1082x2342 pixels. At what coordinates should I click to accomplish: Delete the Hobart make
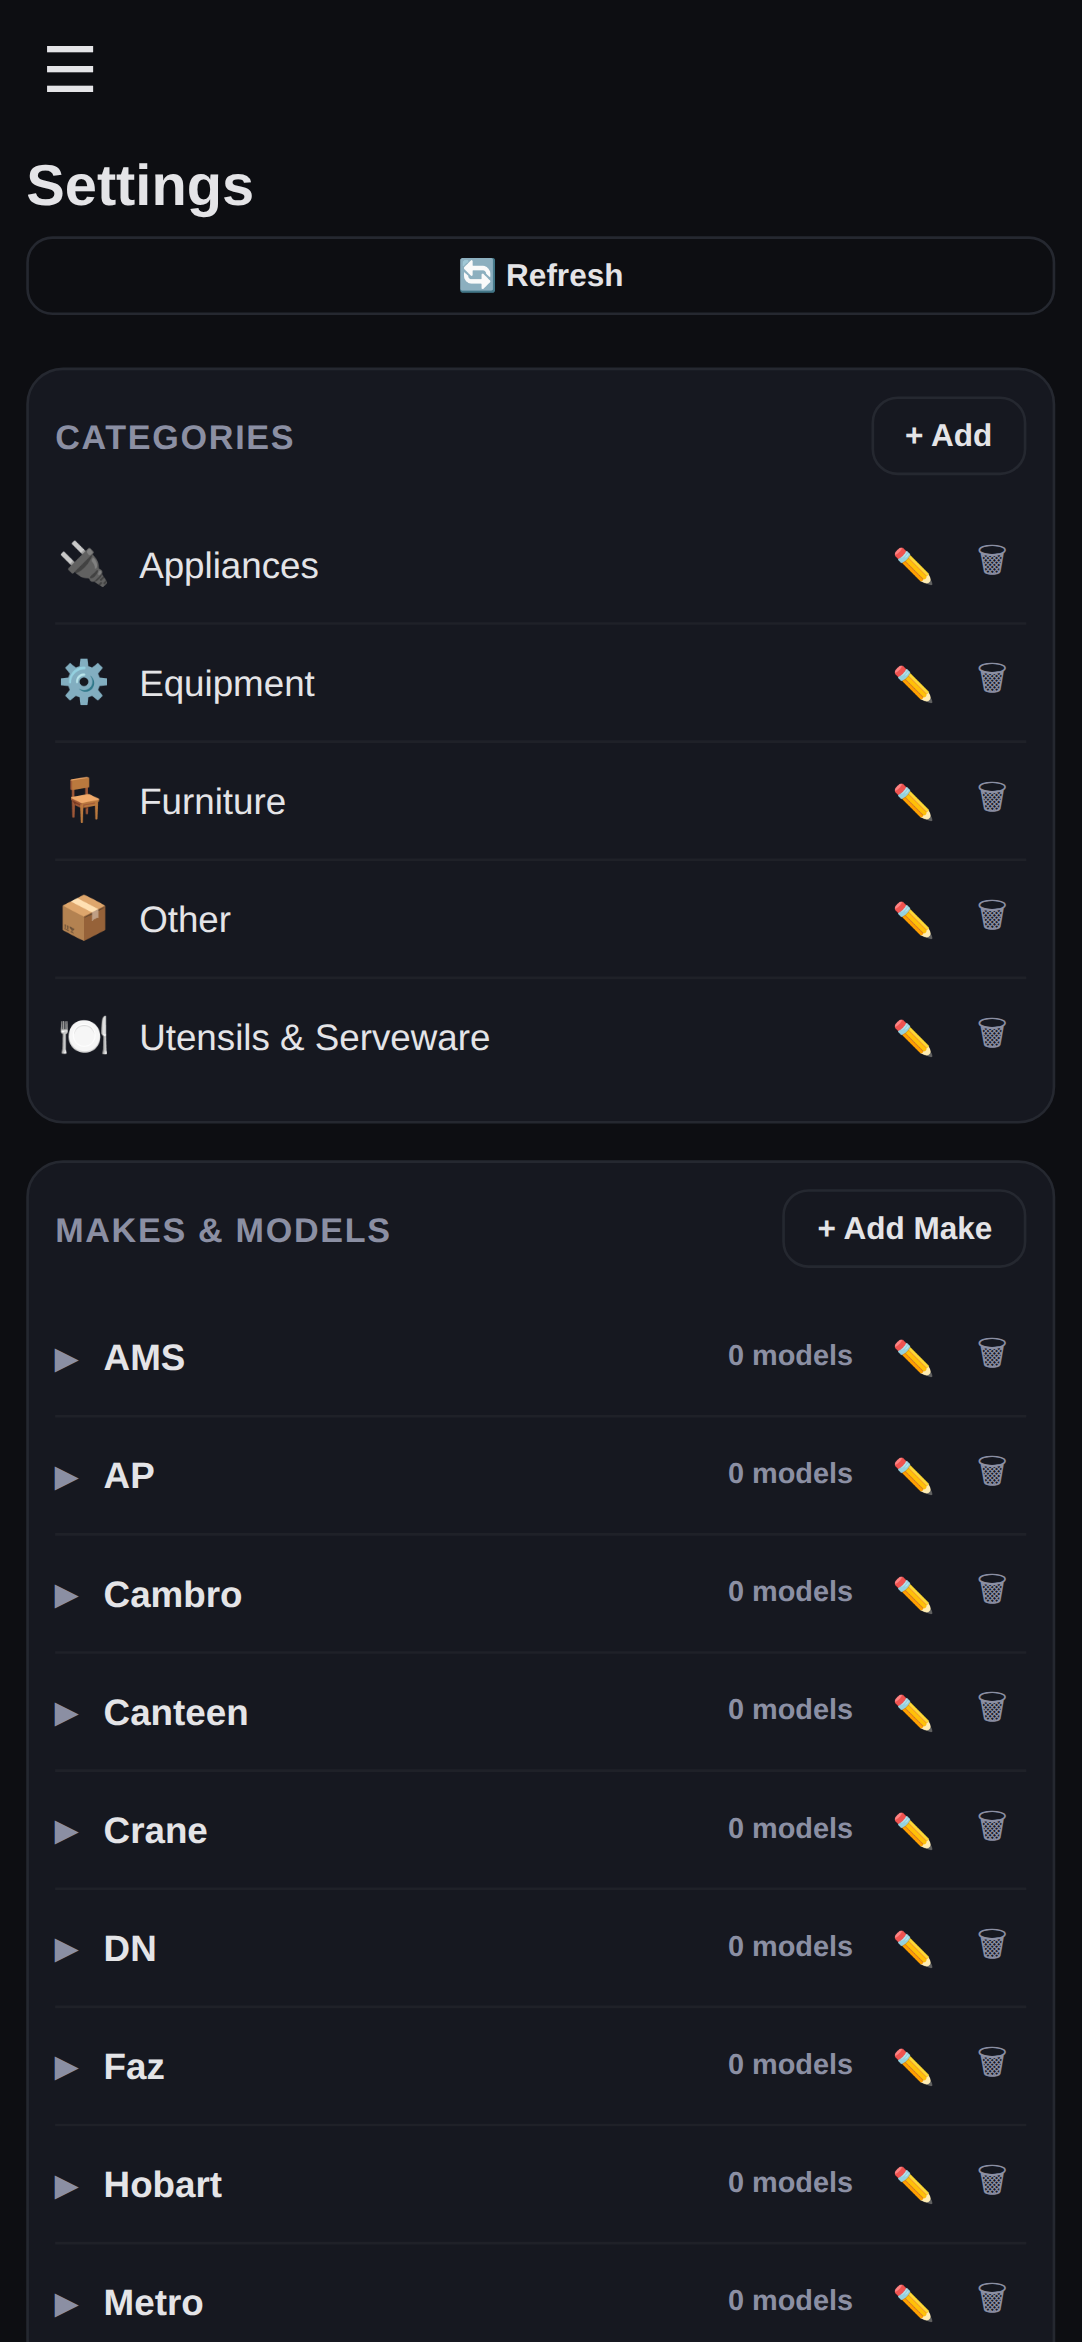pyautogui.click(x=992, y=2181)
